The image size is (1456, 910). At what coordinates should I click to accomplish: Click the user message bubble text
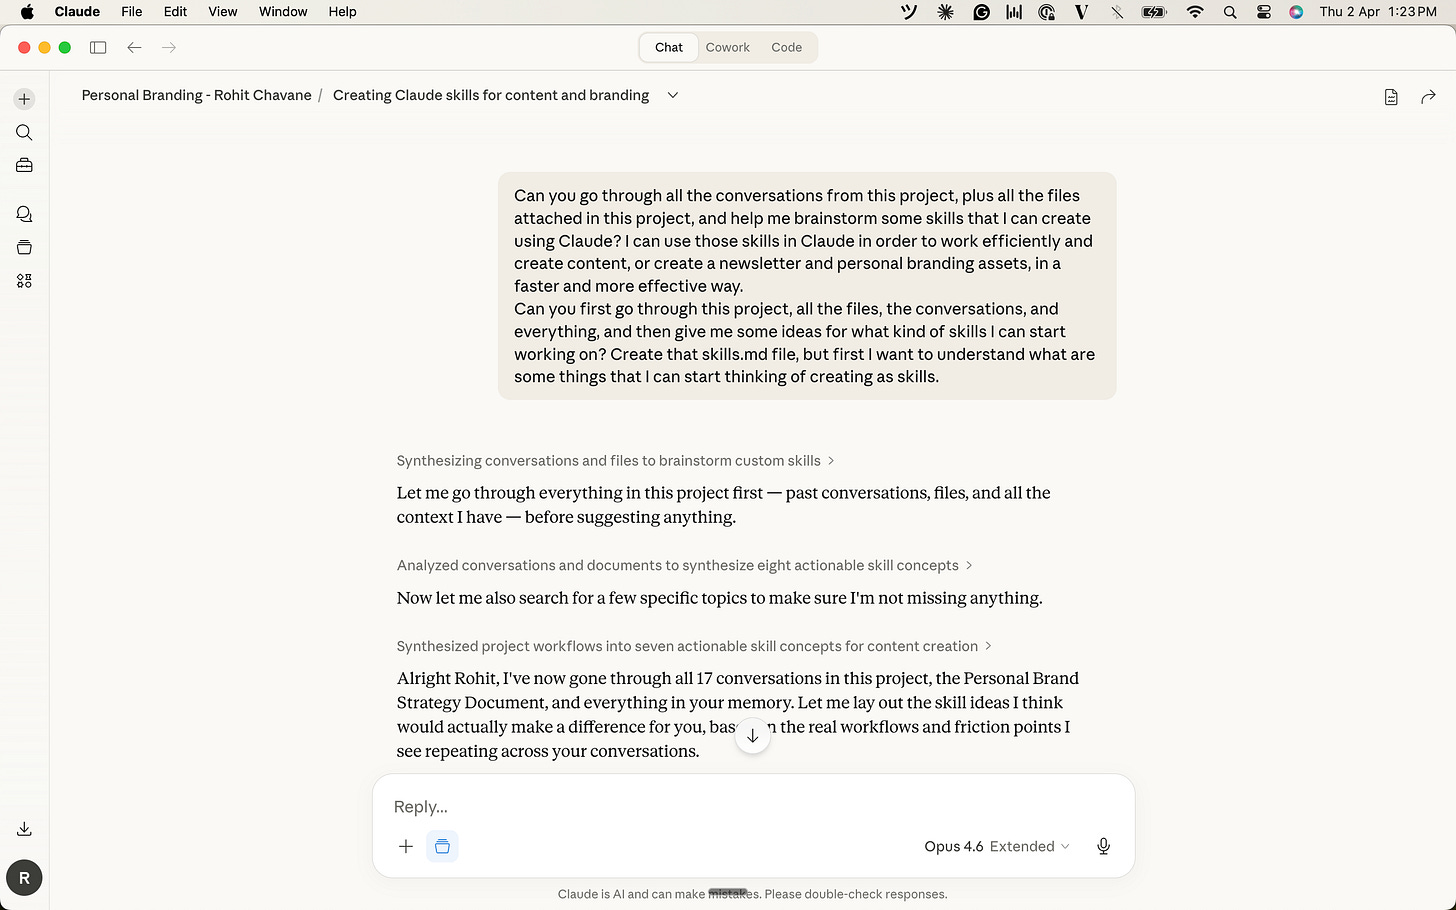807,286
